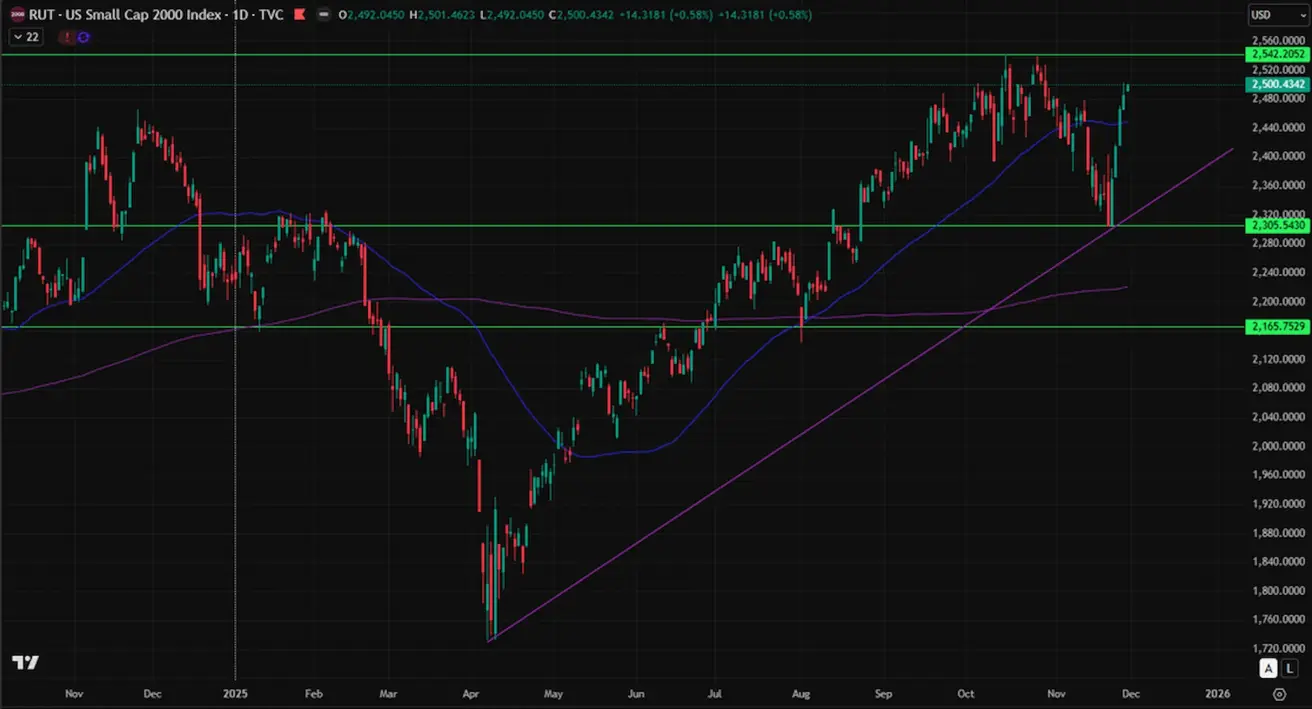1312x709 pixels.
Task: Click the Apr label on time axis
Action: 470,693
